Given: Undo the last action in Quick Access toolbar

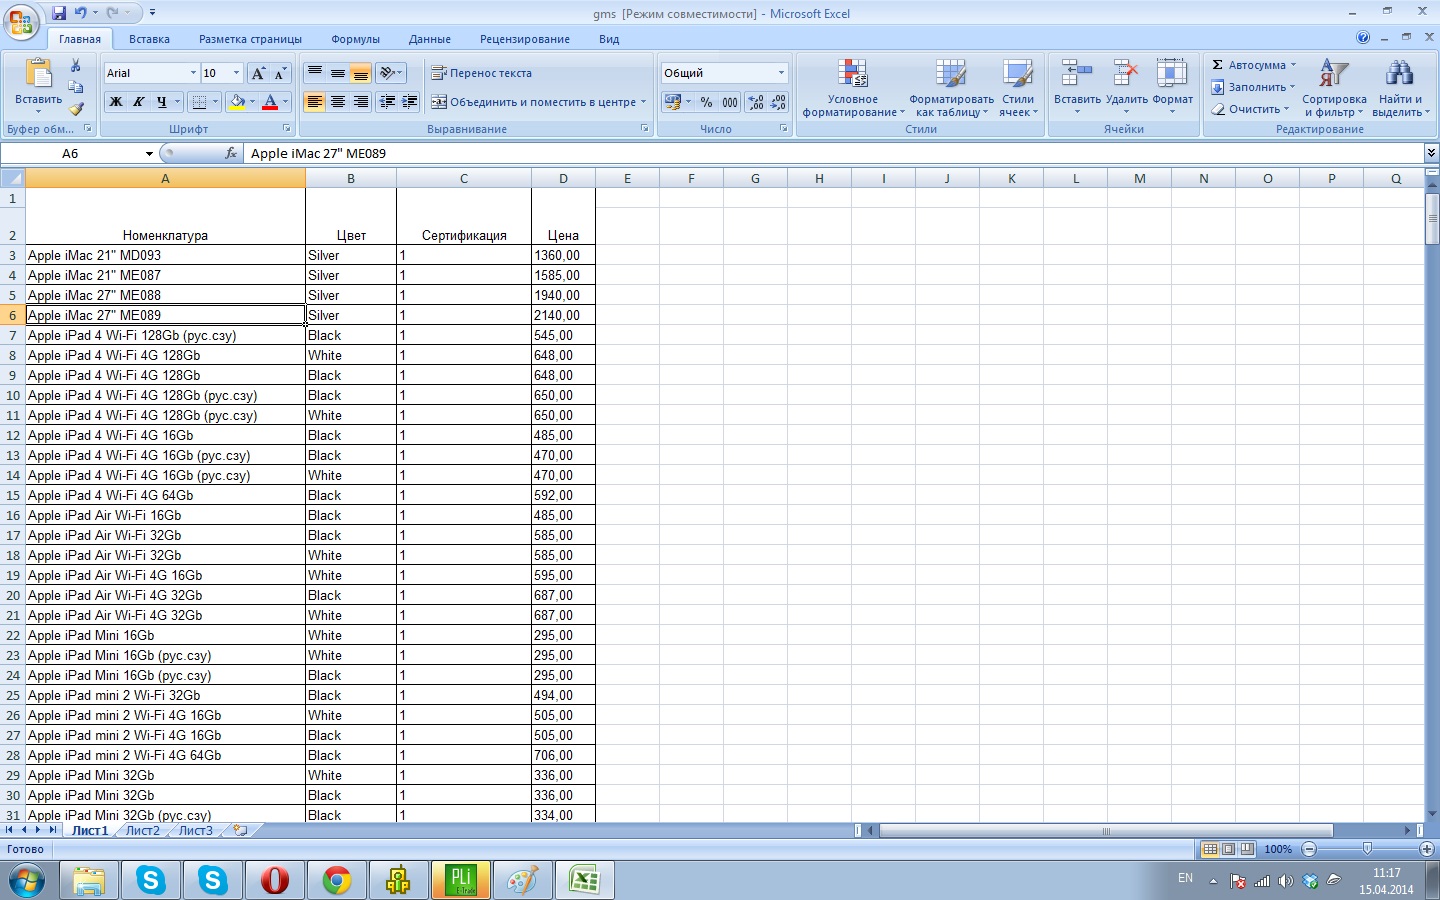Looking at the screenshot, I should (x=80, y=13).
